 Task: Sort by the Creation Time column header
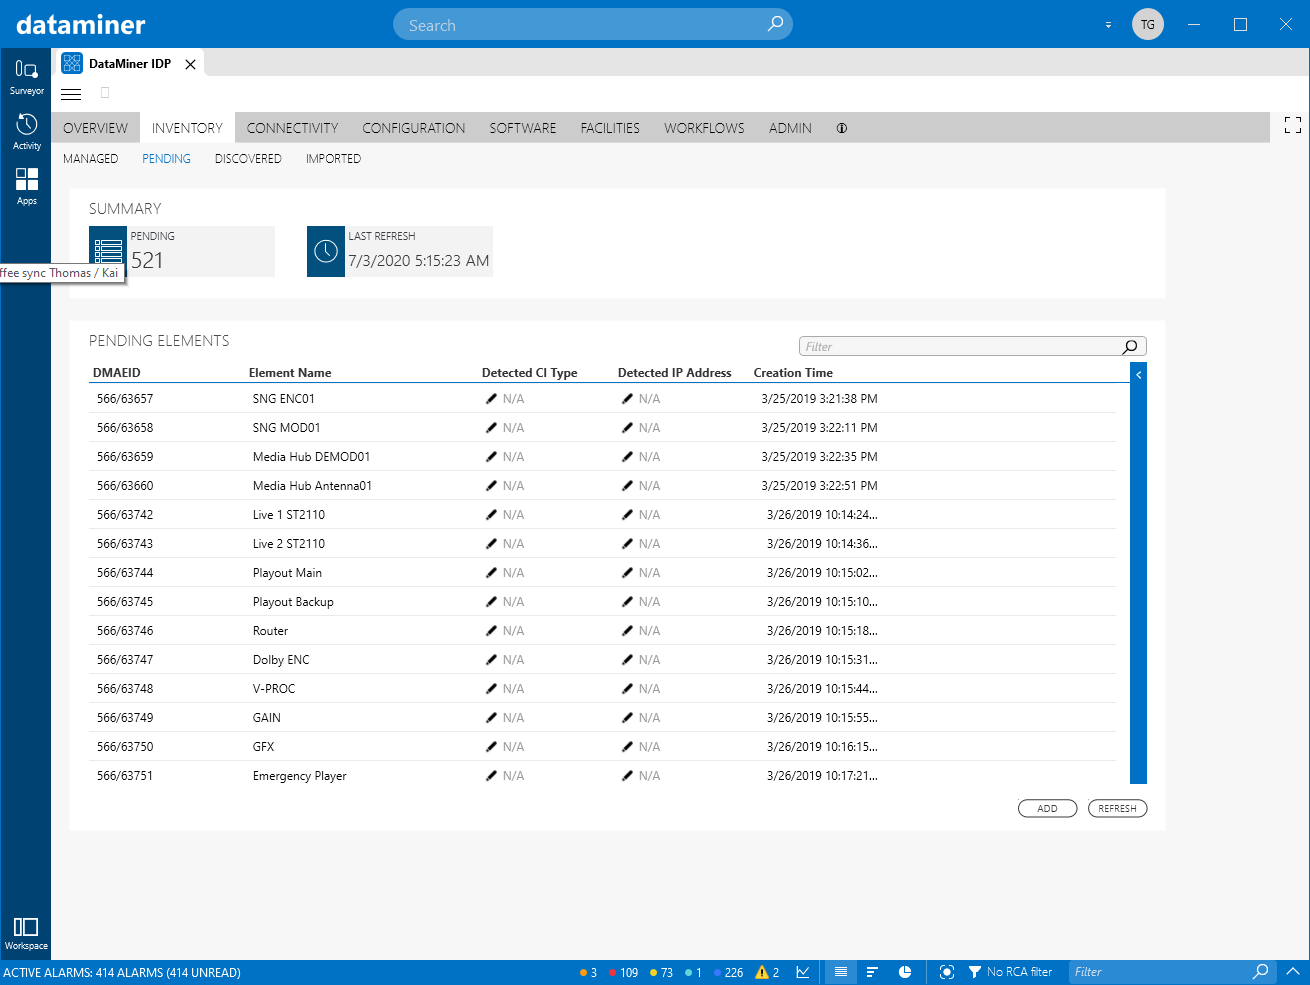pyautogui.click(x=793, y=373)
